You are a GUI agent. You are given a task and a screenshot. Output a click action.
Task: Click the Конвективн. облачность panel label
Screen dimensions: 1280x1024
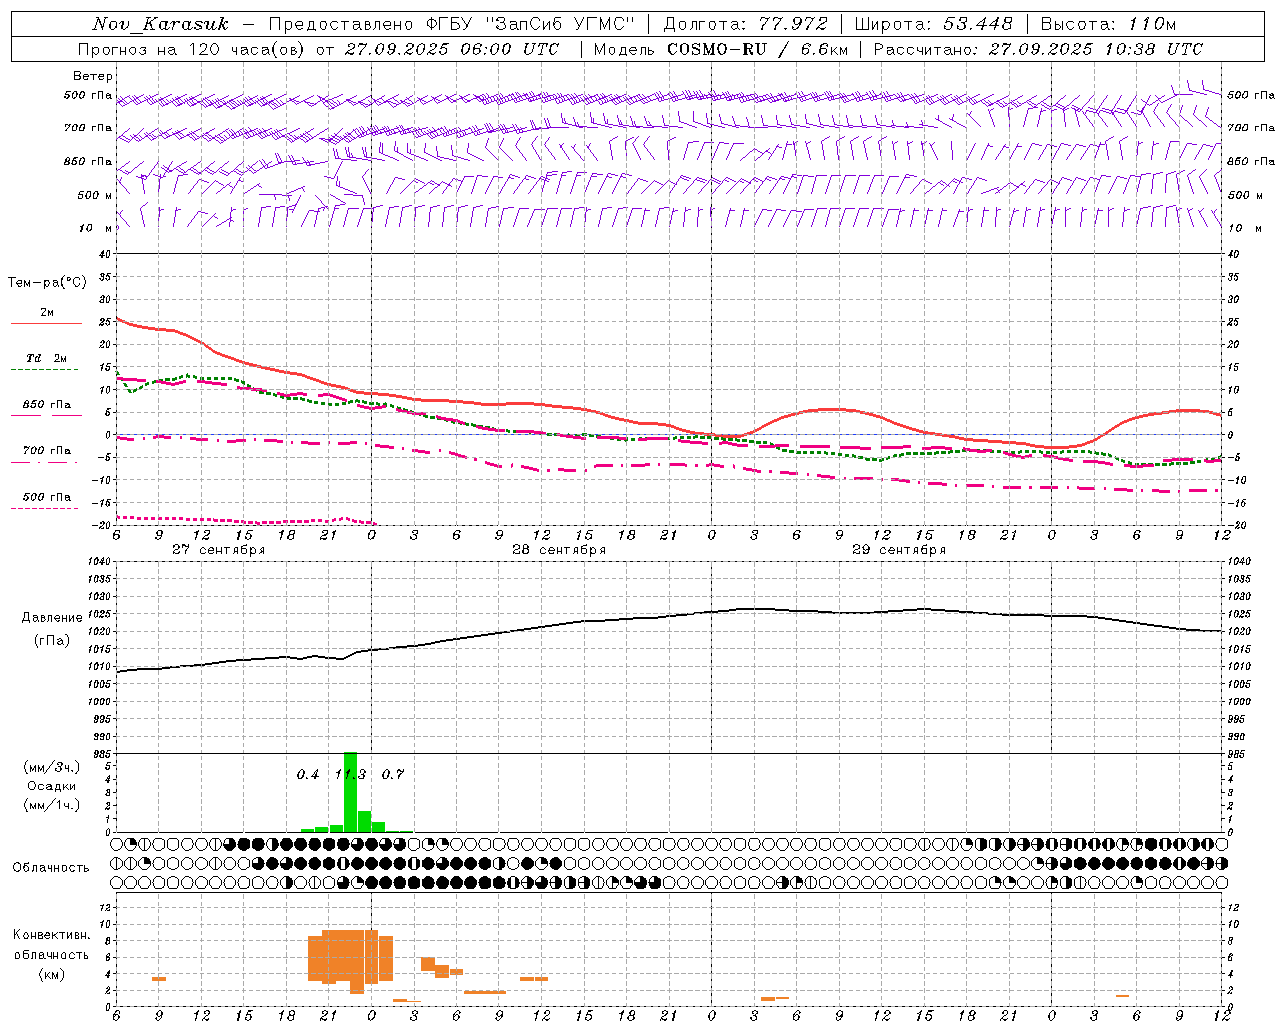(x=51, y=954)
